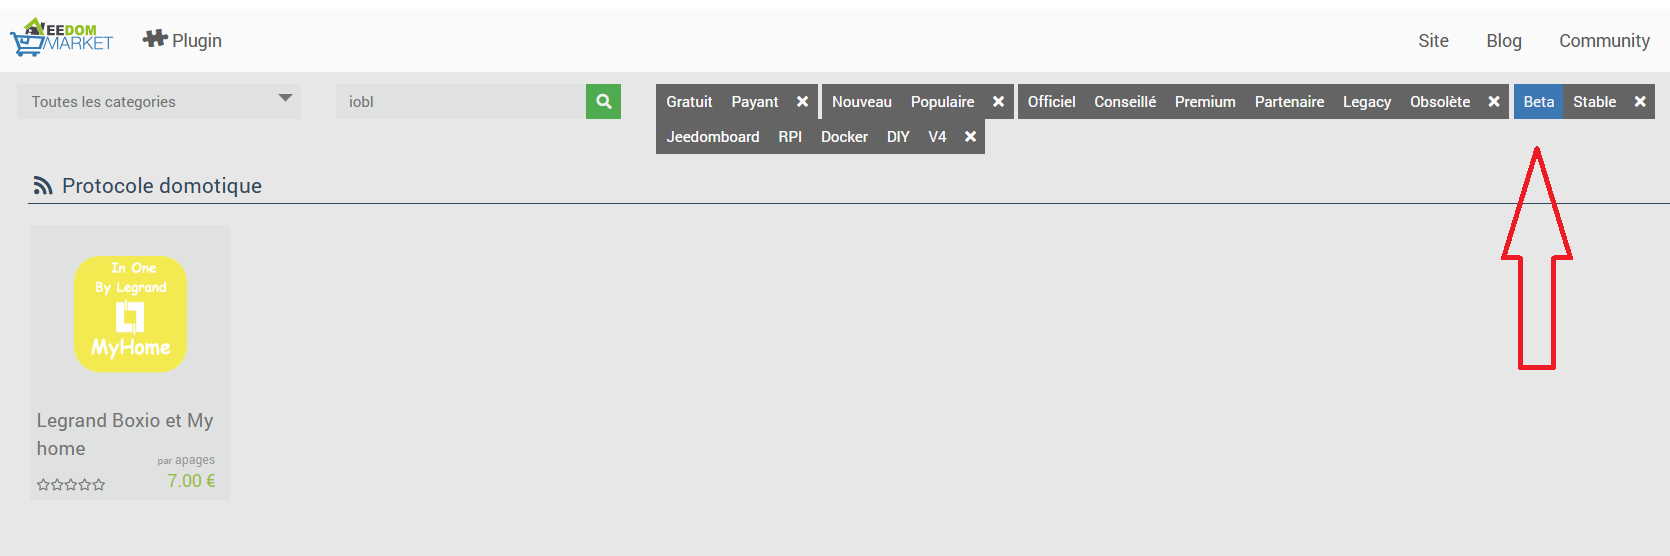The height and width of the screenshot is (556, 1670).
Task: Toggle the Premium filter
Action: pos(1205,102)
